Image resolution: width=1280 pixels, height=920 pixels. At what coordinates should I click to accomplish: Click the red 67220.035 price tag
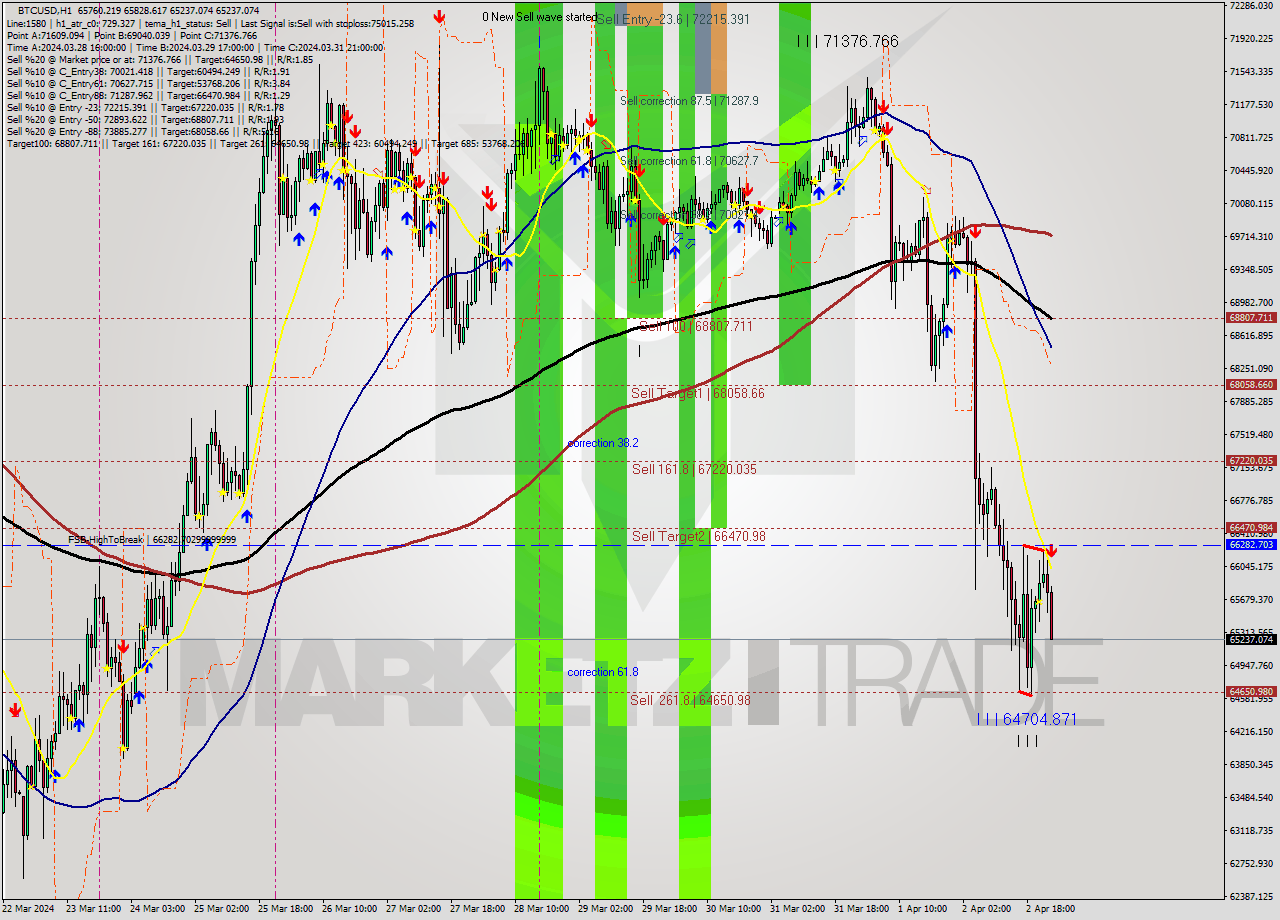pyautogui.click(x=1250, y=461)
